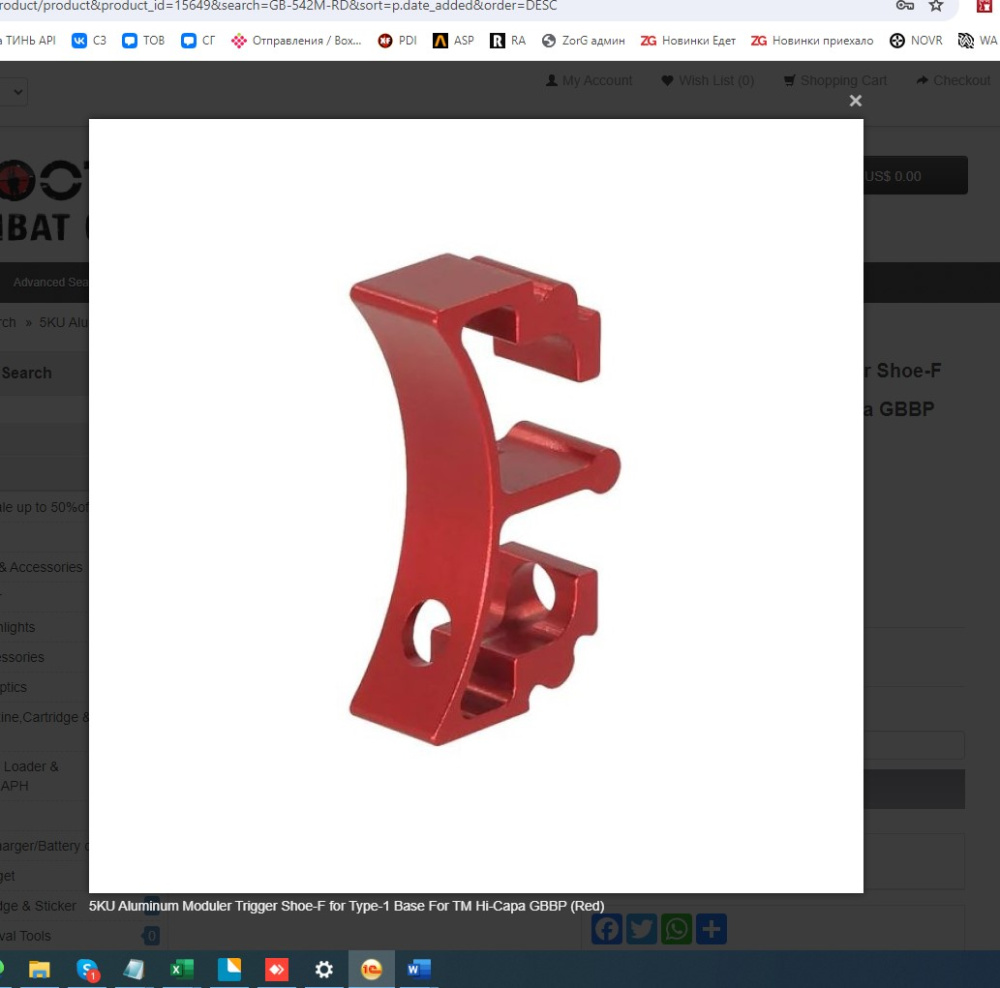Open the СГ bookmark
Image resolution: width=1000 pixels, height=988 pixels.
tap(198, 41)
